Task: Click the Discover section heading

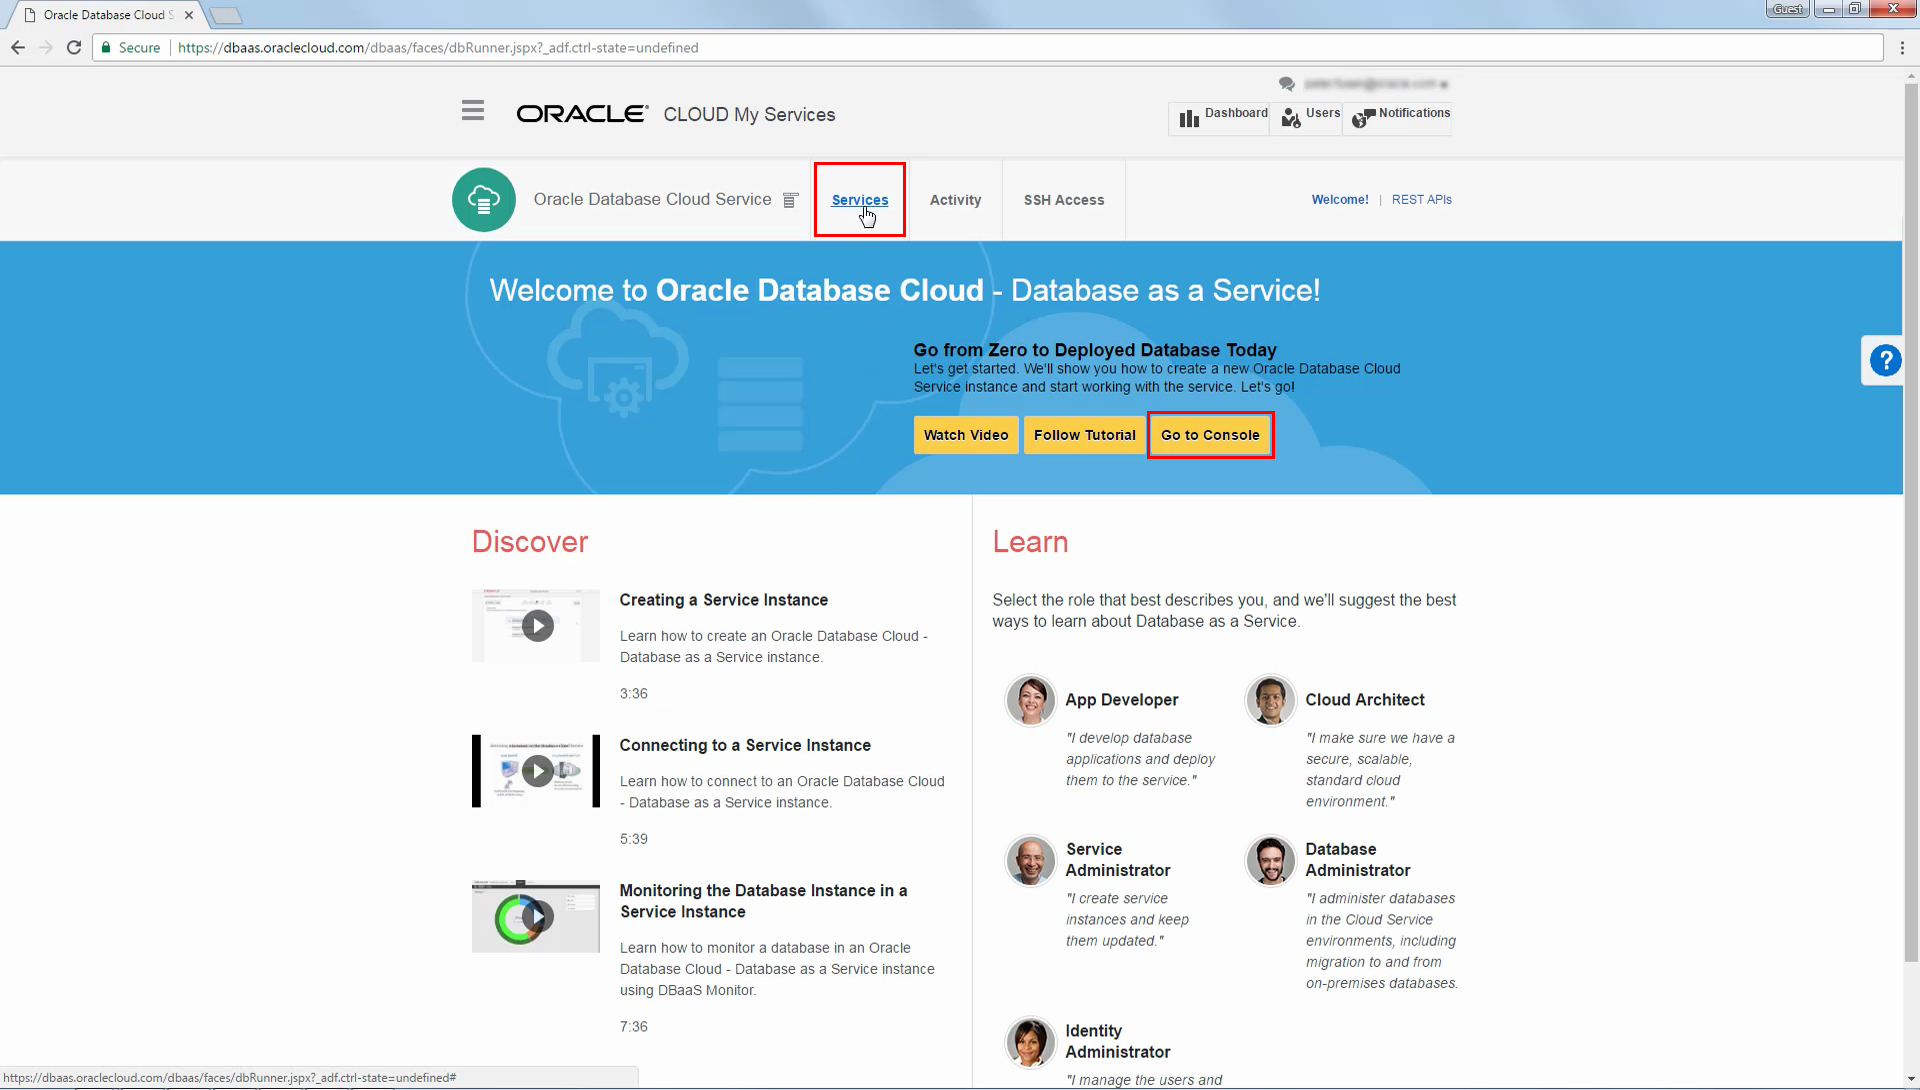Action: (x=530, y=541)
